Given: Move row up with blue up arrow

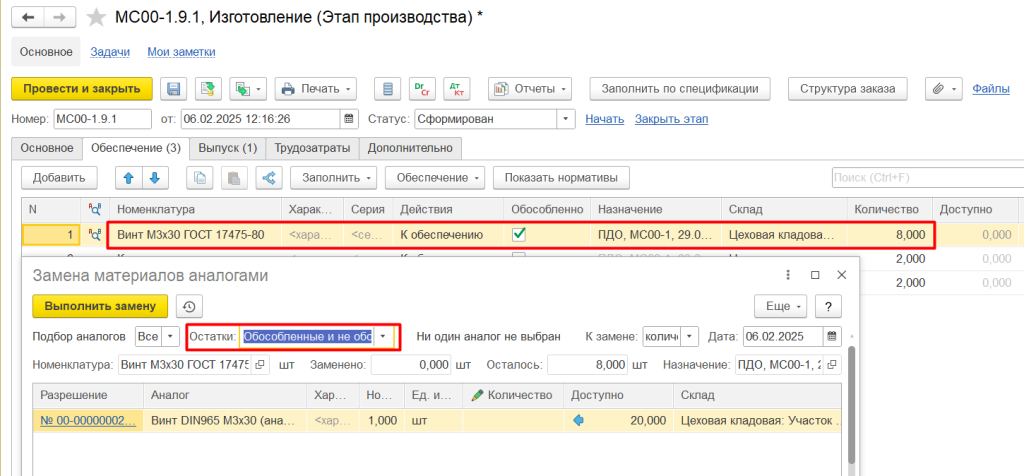Looking at the screenshot, I should pos(127,177).
